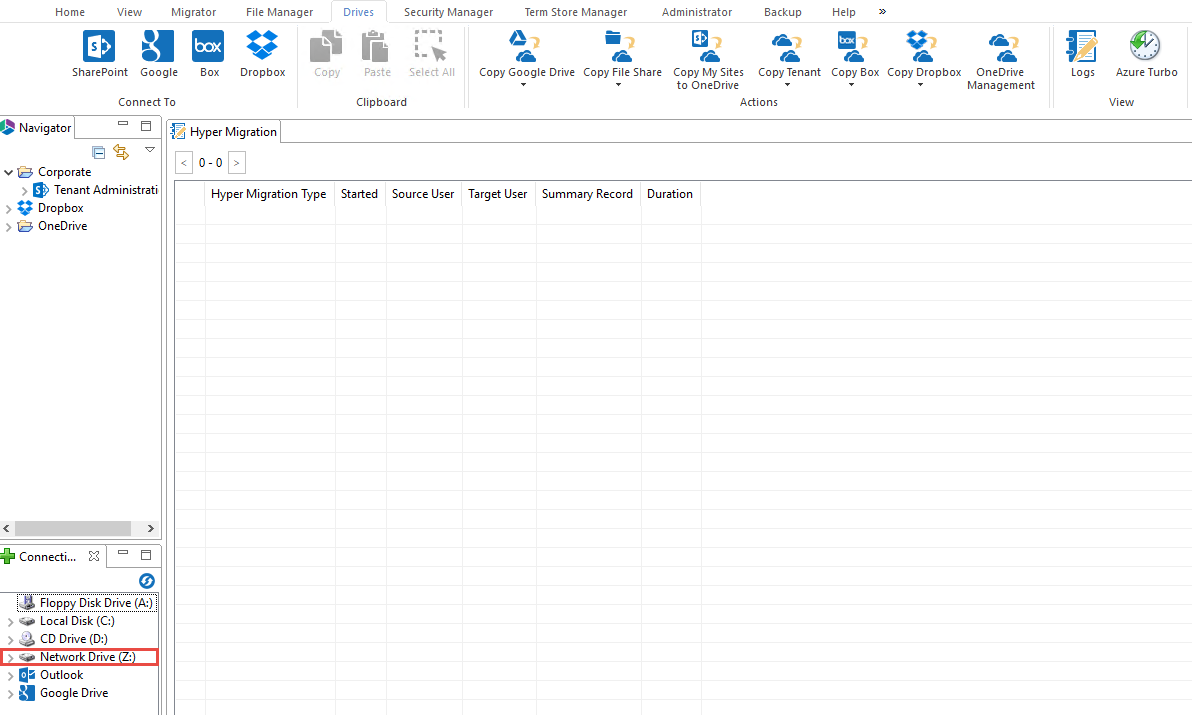Open the Term Store Manager ribbon tab
Screen dimensions: 1192x715
(x=575, y=11)
